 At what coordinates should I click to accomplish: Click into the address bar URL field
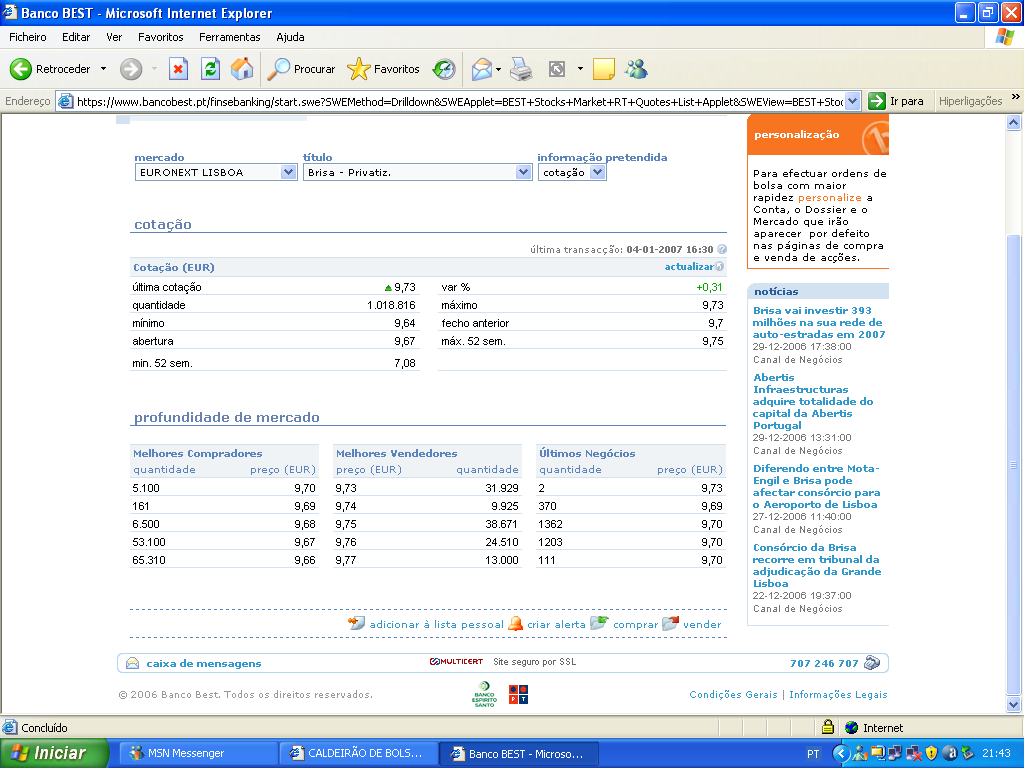point(459,101)
